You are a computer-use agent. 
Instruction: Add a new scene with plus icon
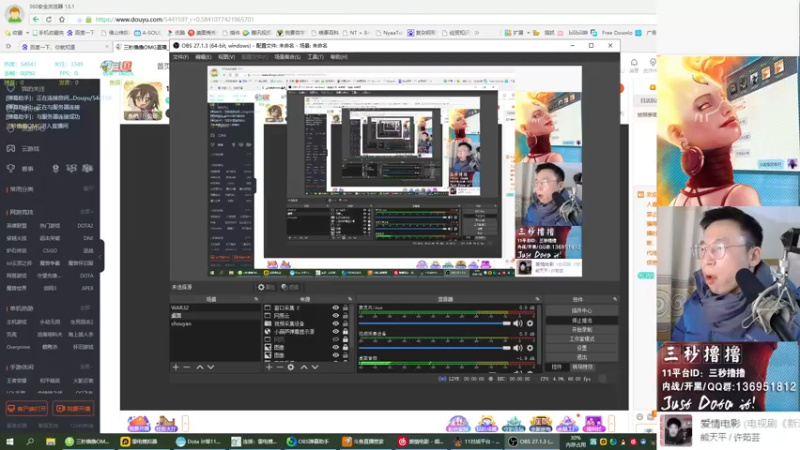(x=176, y=367)
